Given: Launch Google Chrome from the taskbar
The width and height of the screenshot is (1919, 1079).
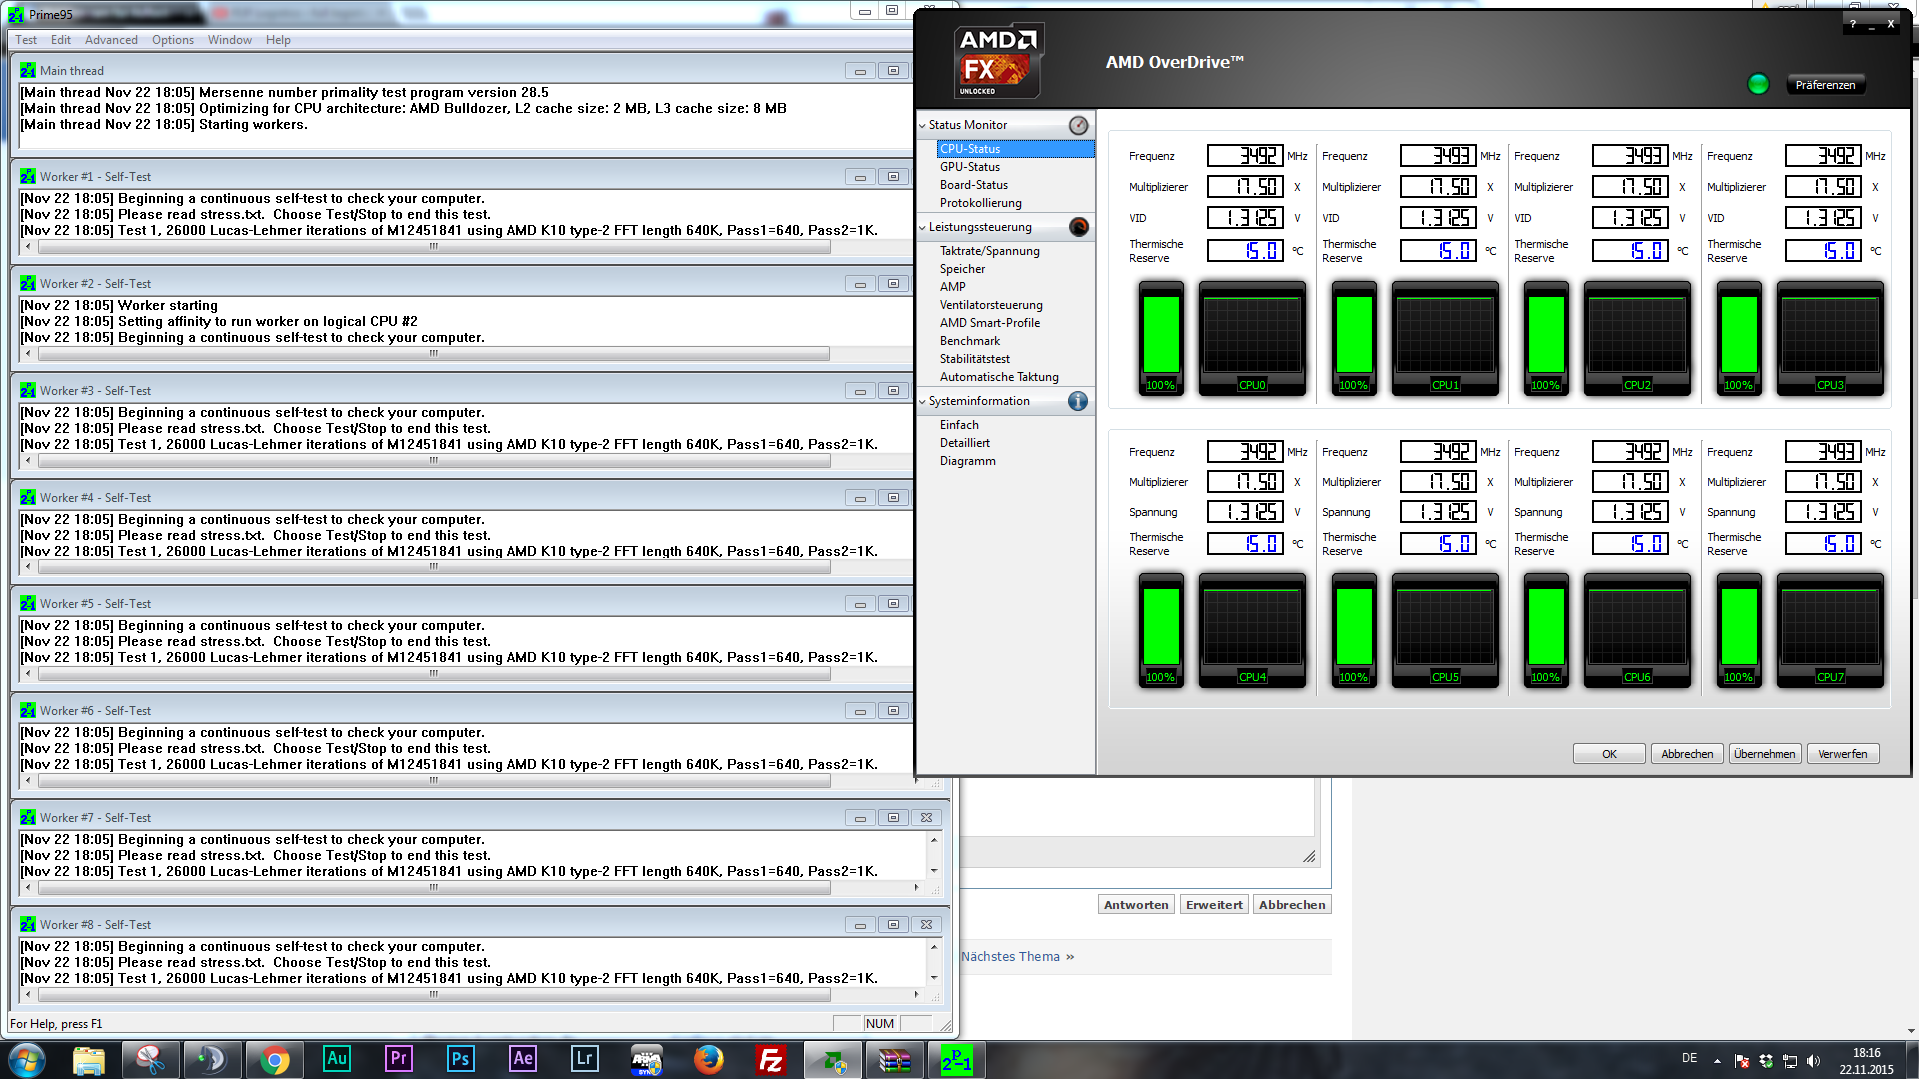Looking at the screenshot, I should pos(274,1059).
